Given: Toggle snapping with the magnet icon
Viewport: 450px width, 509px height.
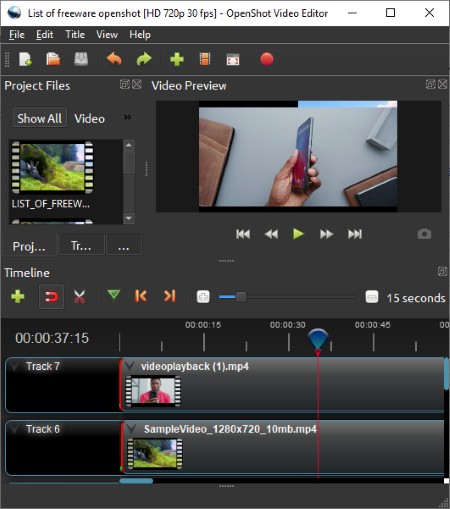Looking at the screenshot, I should click(x=51, y=296).
